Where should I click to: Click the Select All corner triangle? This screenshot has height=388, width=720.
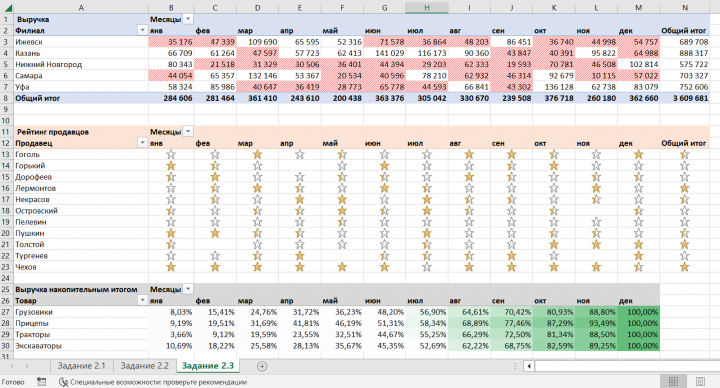pos(7,8)
